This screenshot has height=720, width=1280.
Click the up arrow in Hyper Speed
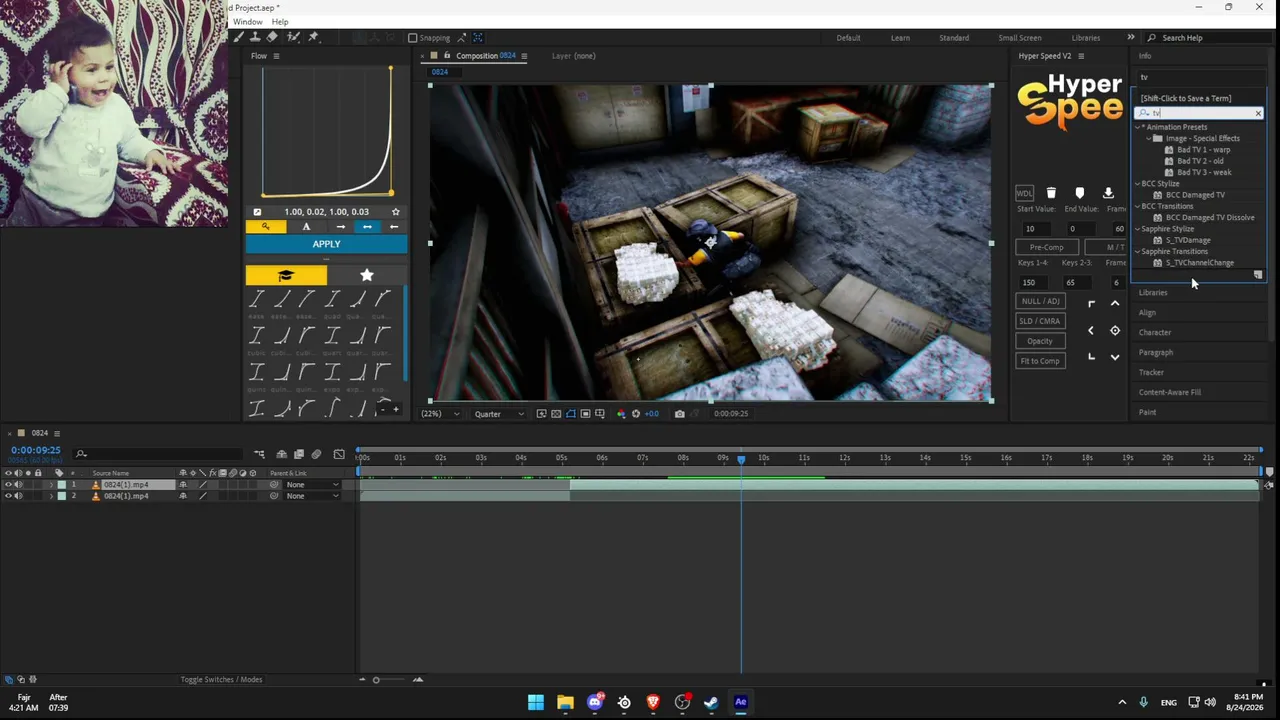(1115, 304)
